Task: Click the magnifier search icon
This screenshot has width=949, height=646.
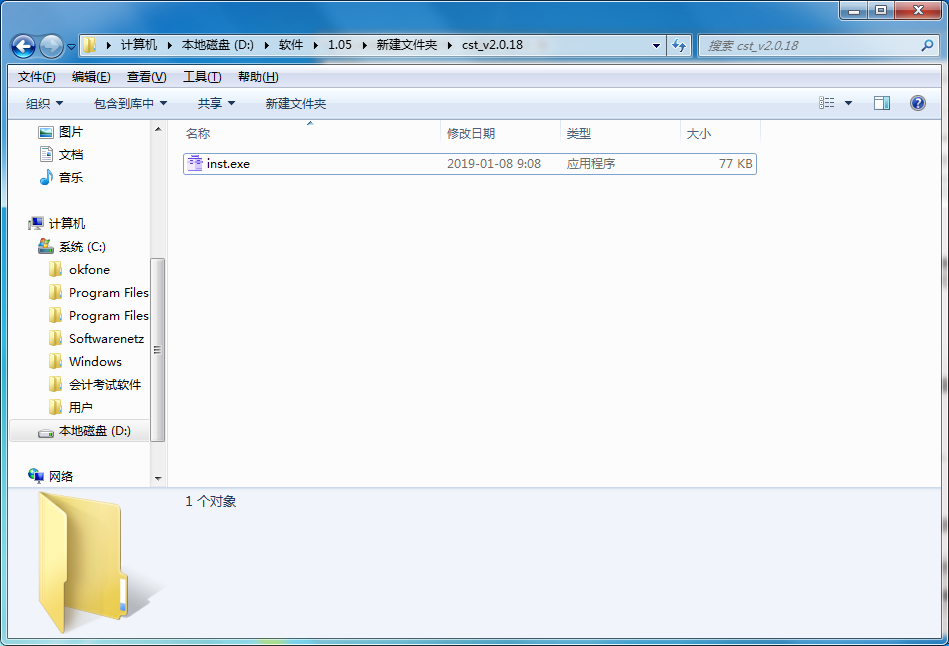Action: pyautogui.click(x=927, y=45)
